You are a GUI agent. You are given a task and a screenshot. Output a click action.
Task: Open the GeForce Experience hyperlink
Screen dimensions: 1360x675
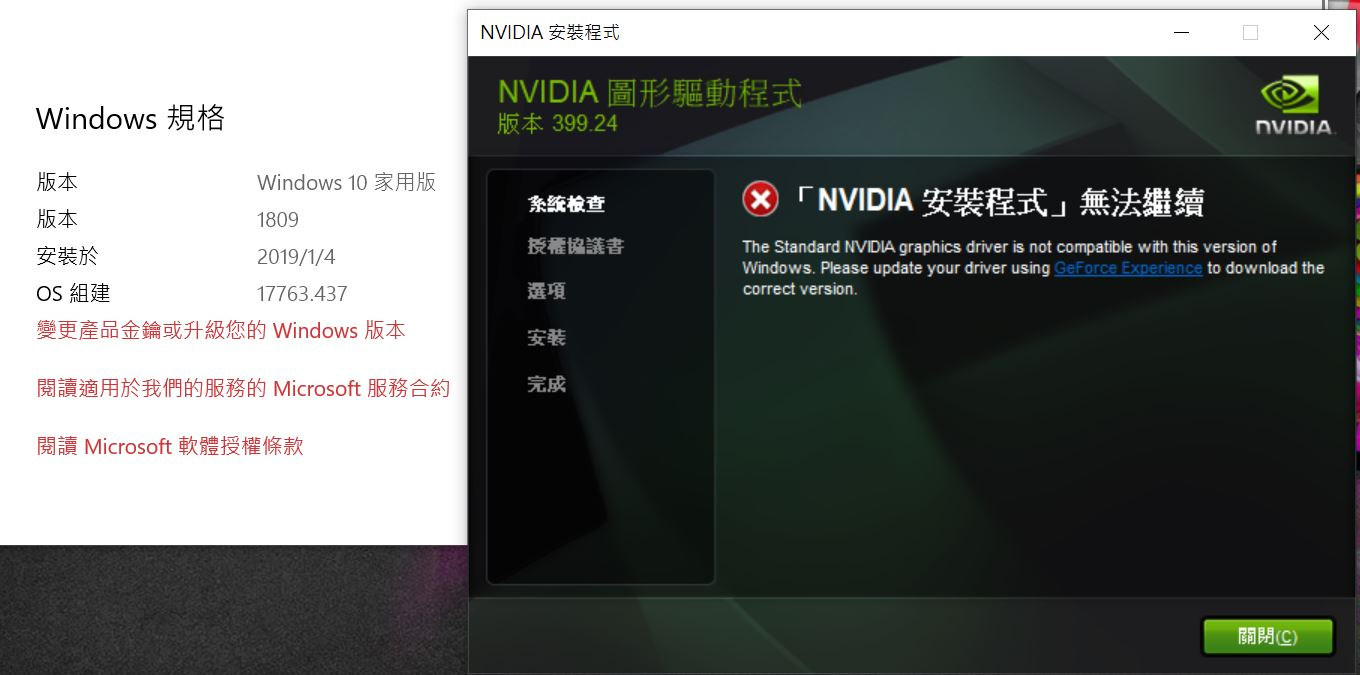point(1128,267)
